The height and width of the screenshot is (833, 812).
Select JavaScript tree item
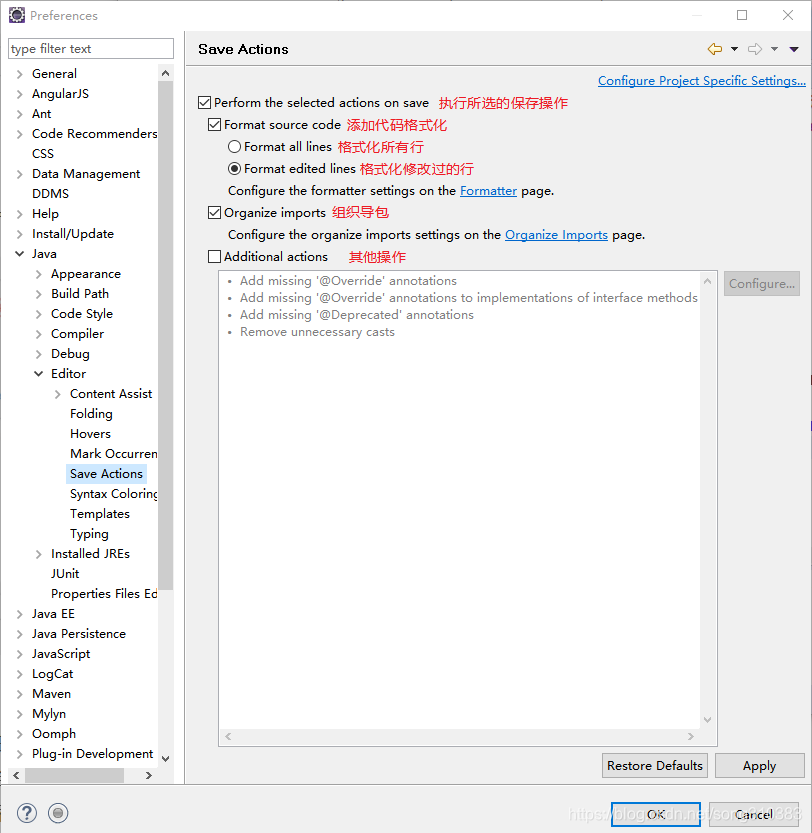click(61, 654)
